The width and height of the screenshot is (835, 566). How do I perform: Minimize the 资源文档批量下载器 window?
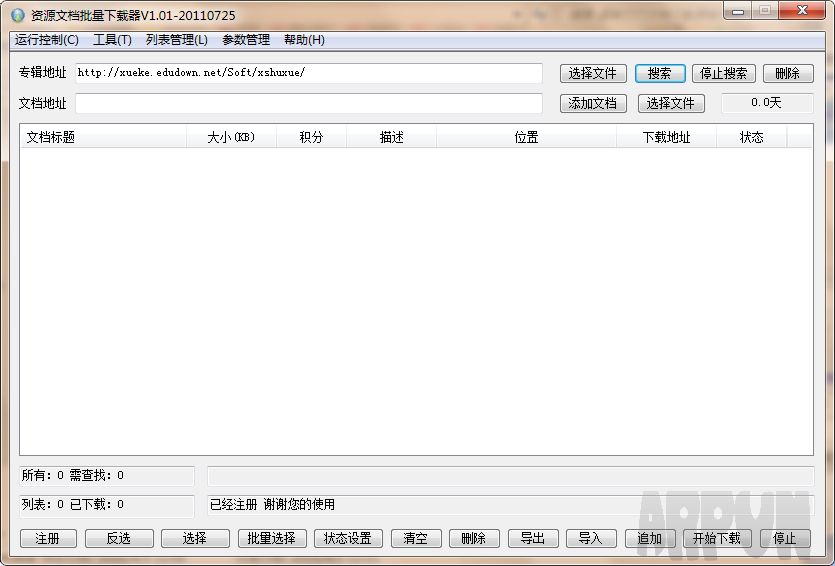point(738,11)
